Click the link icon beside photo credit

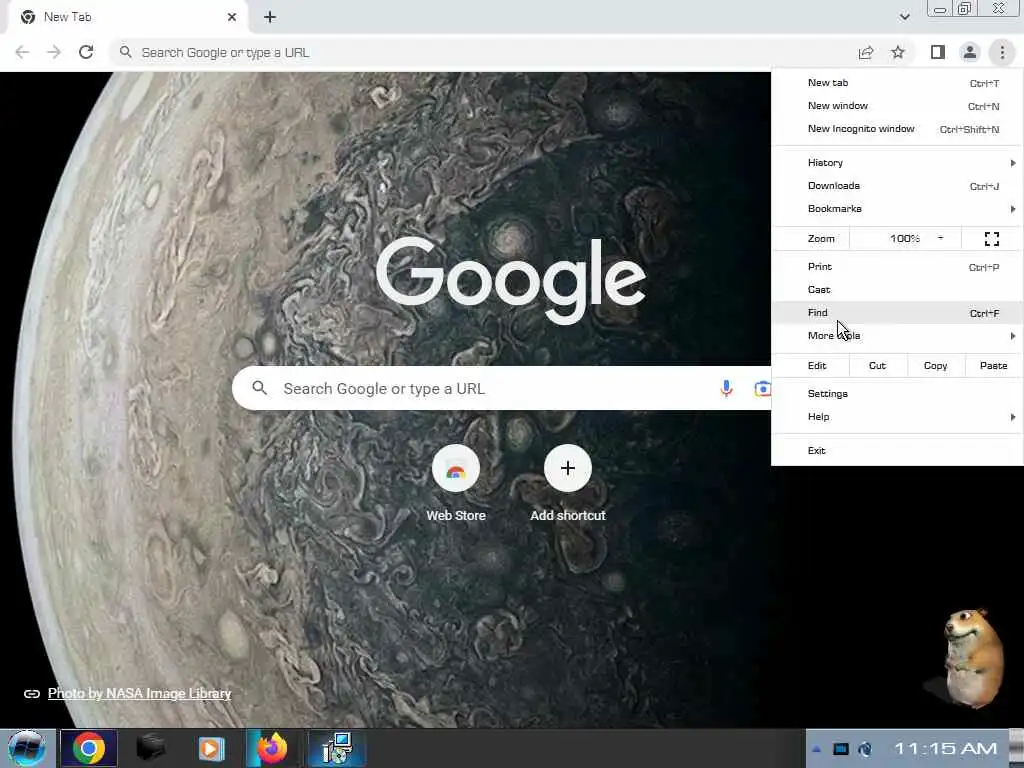tap(31, 694)
